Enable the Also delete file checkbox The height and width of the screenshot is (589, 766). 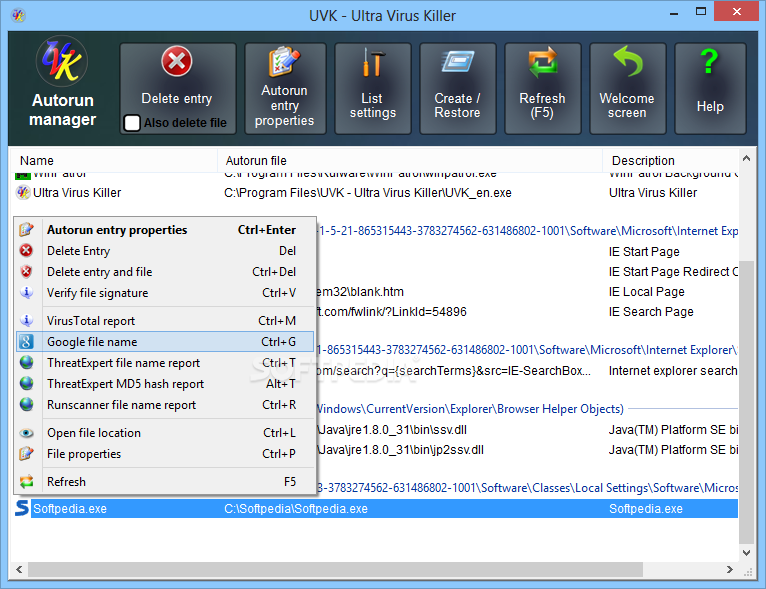click(x=132, y=123)
